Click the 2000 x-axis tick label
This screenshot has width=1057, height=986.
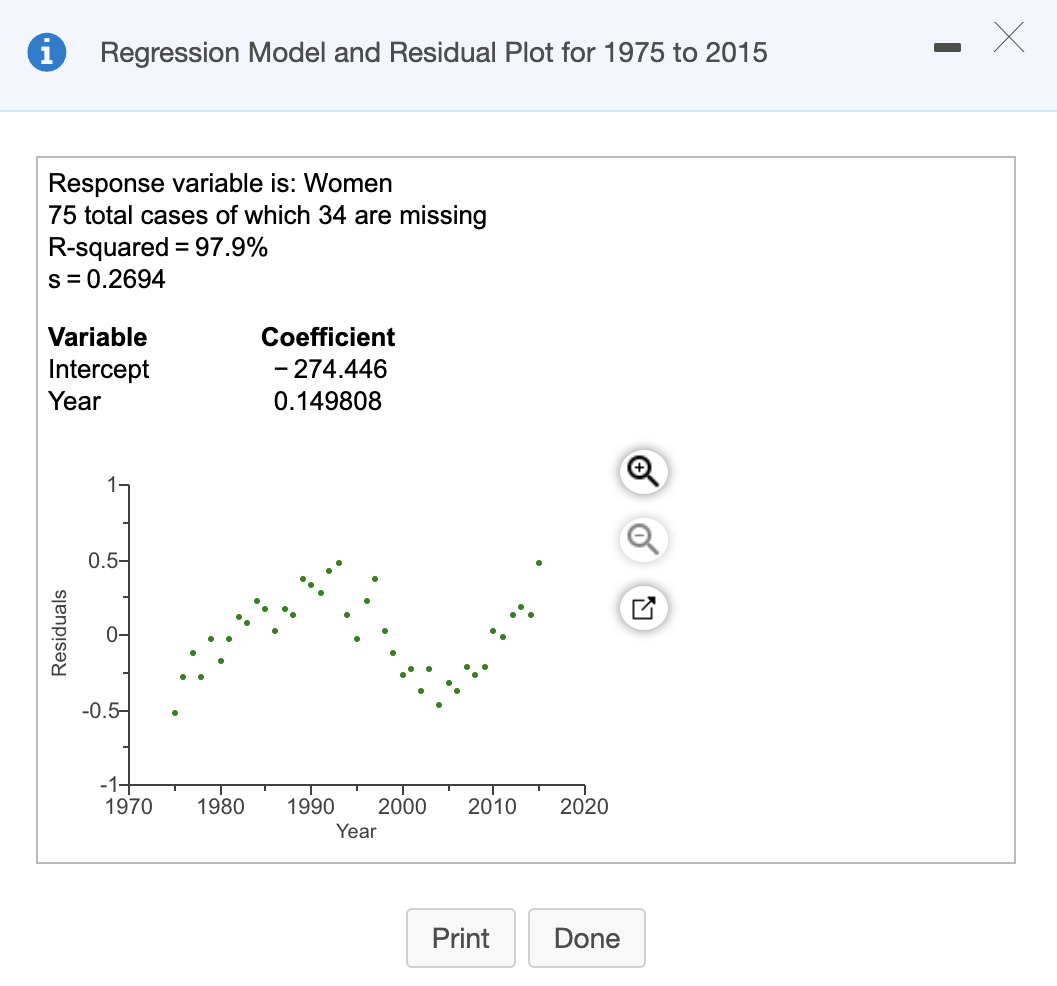point(402,806)
